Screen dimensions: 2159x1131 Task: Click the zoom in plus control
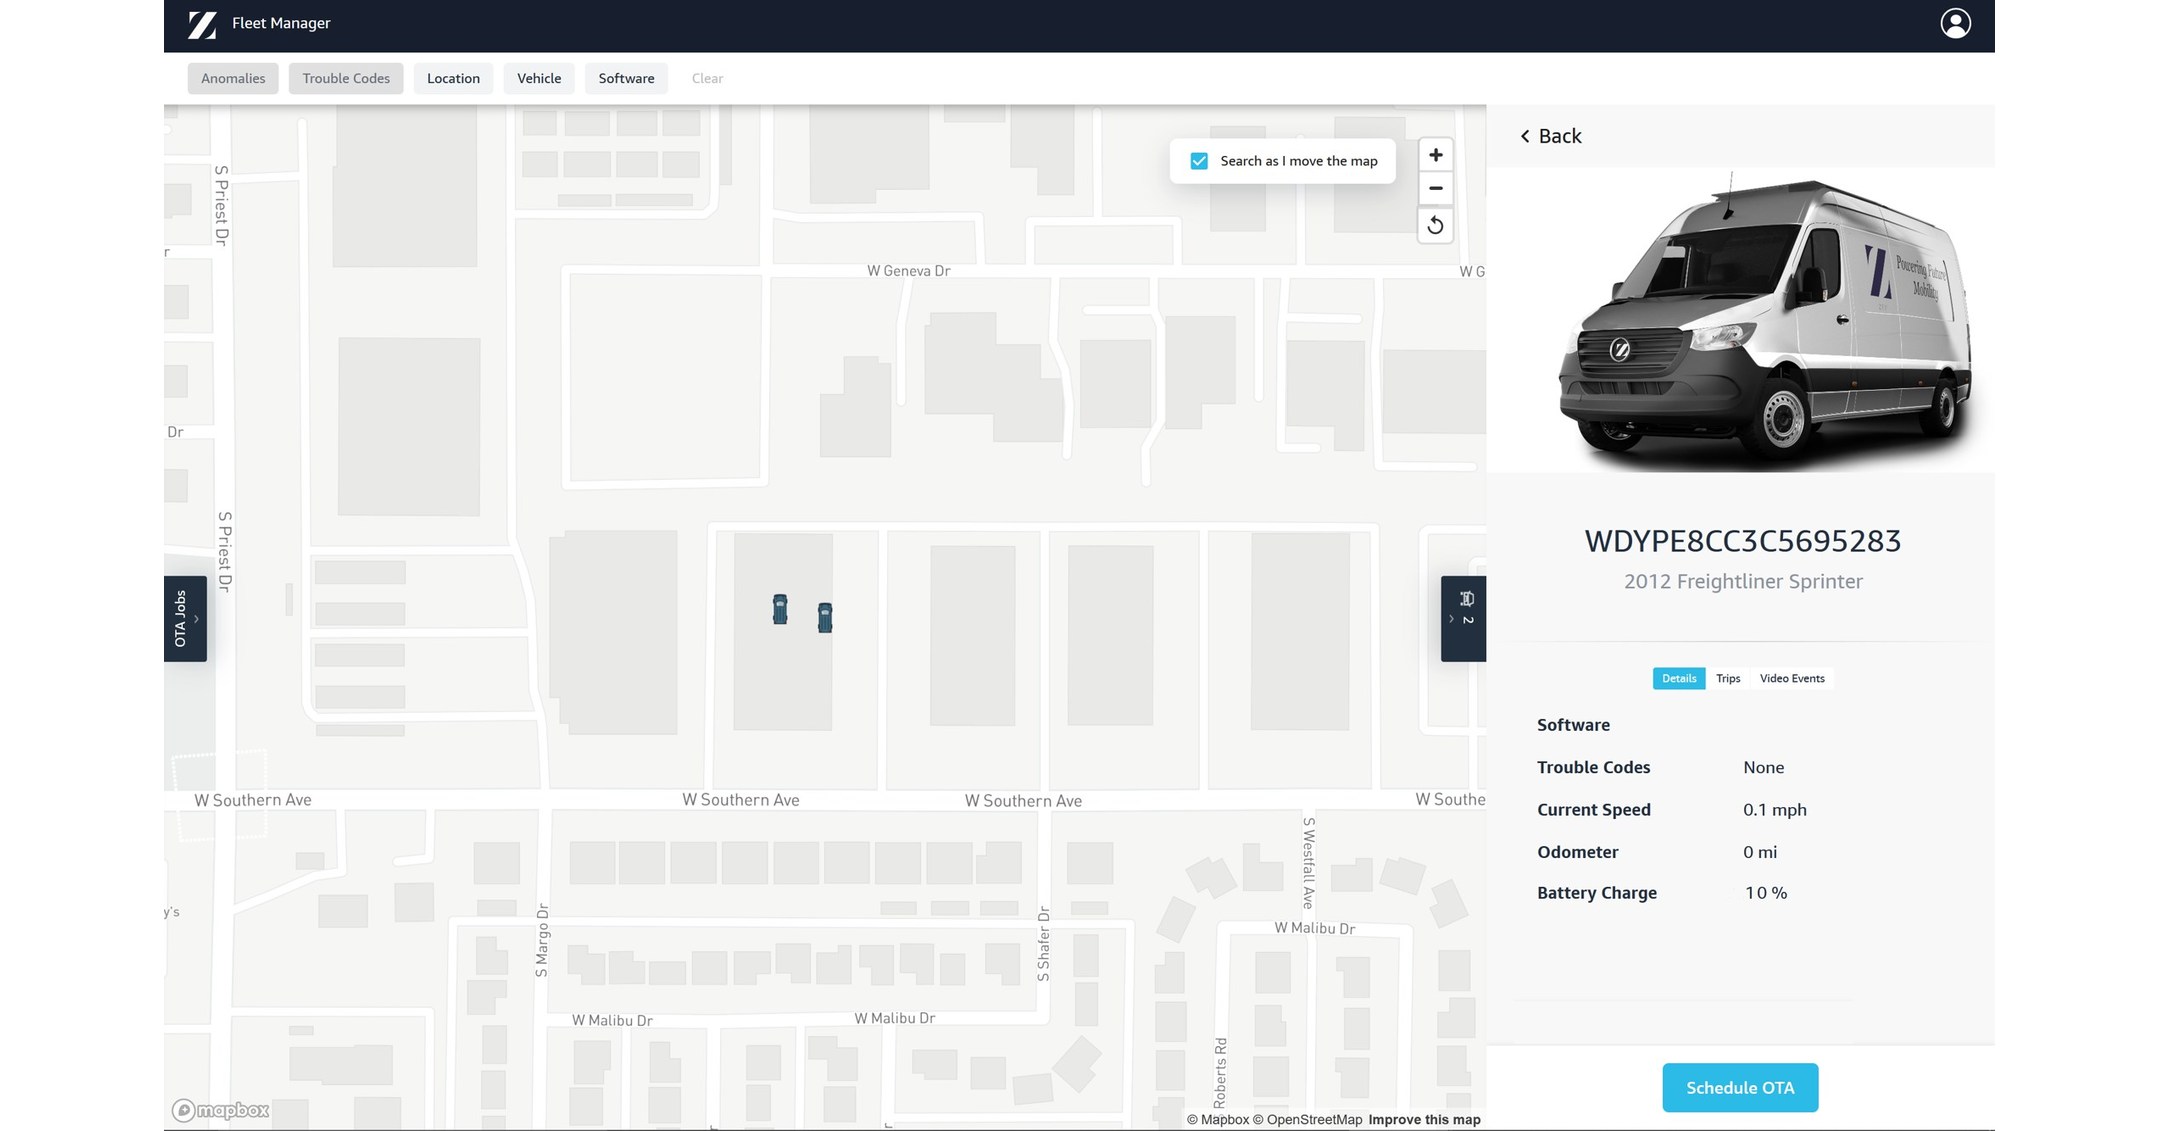pos(1435,154)
